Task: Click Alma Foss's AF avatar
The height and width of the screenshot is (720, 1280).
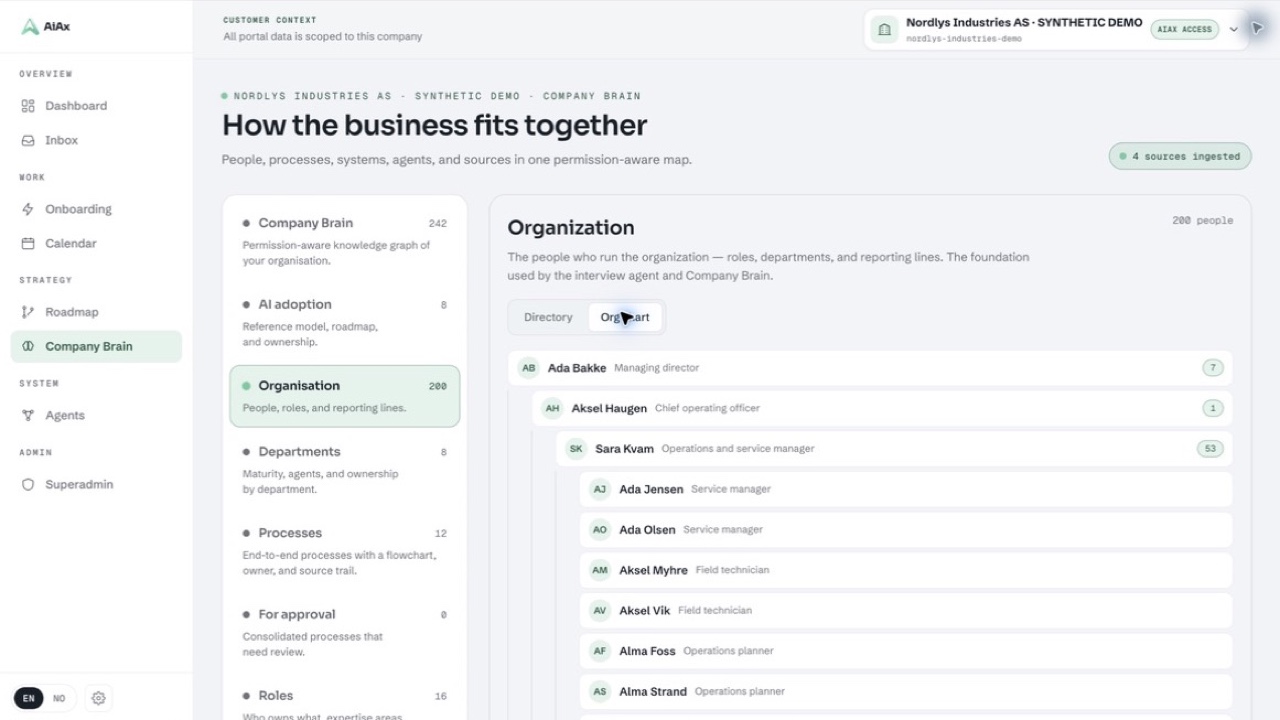Action: [x=600, y=651]
